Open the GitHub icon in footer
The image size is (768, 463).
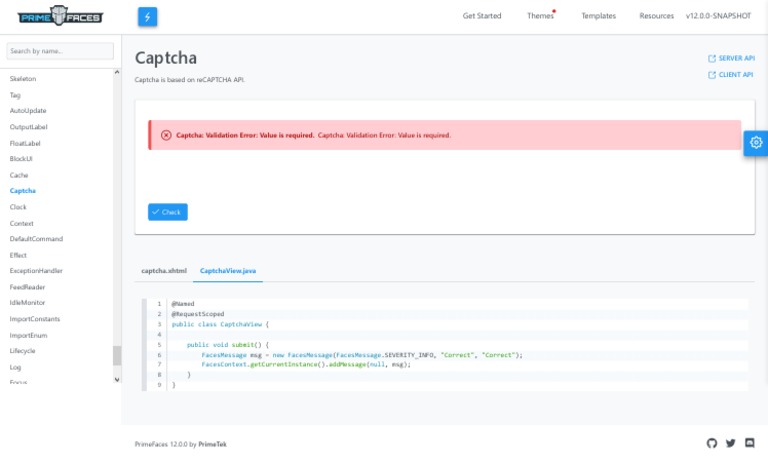[x=712, y=443]
